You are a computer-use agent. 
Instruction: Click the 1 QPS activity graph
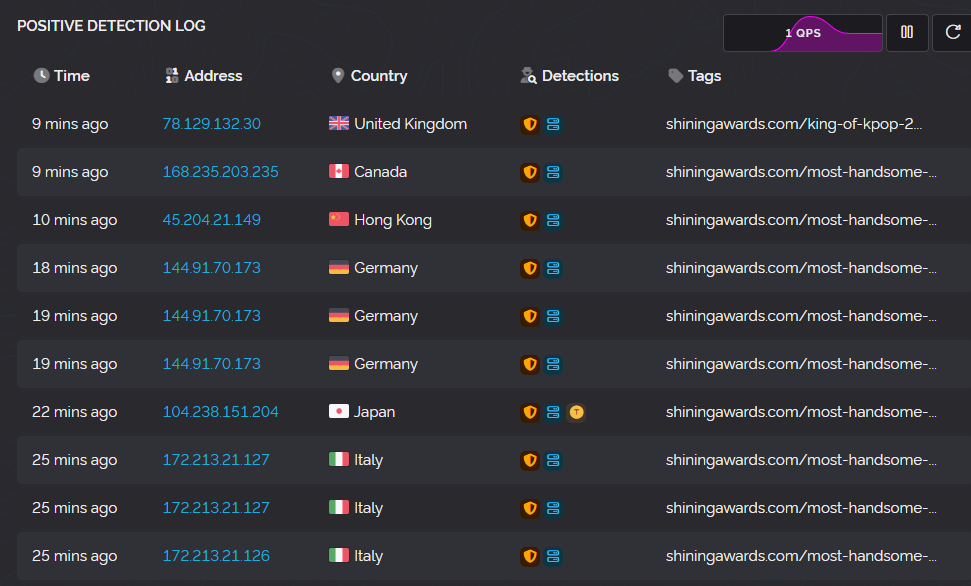pos(802,33)
